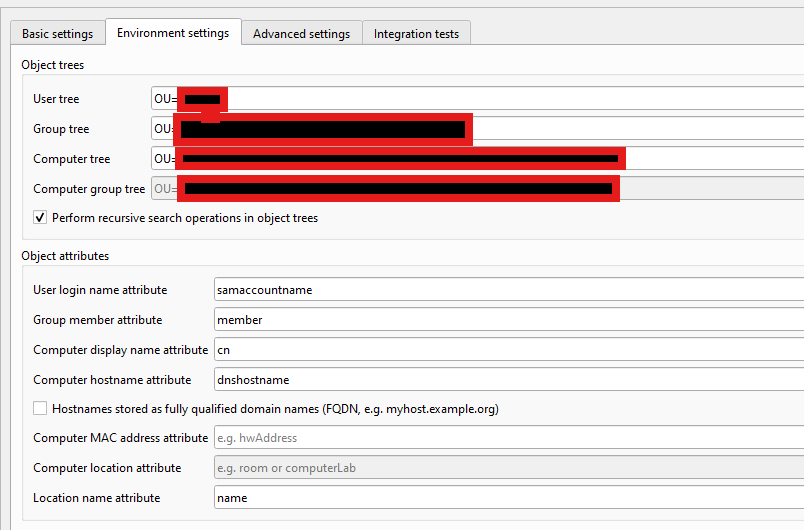
Task: Click the Group member attribute label
Action: (97, 320)
